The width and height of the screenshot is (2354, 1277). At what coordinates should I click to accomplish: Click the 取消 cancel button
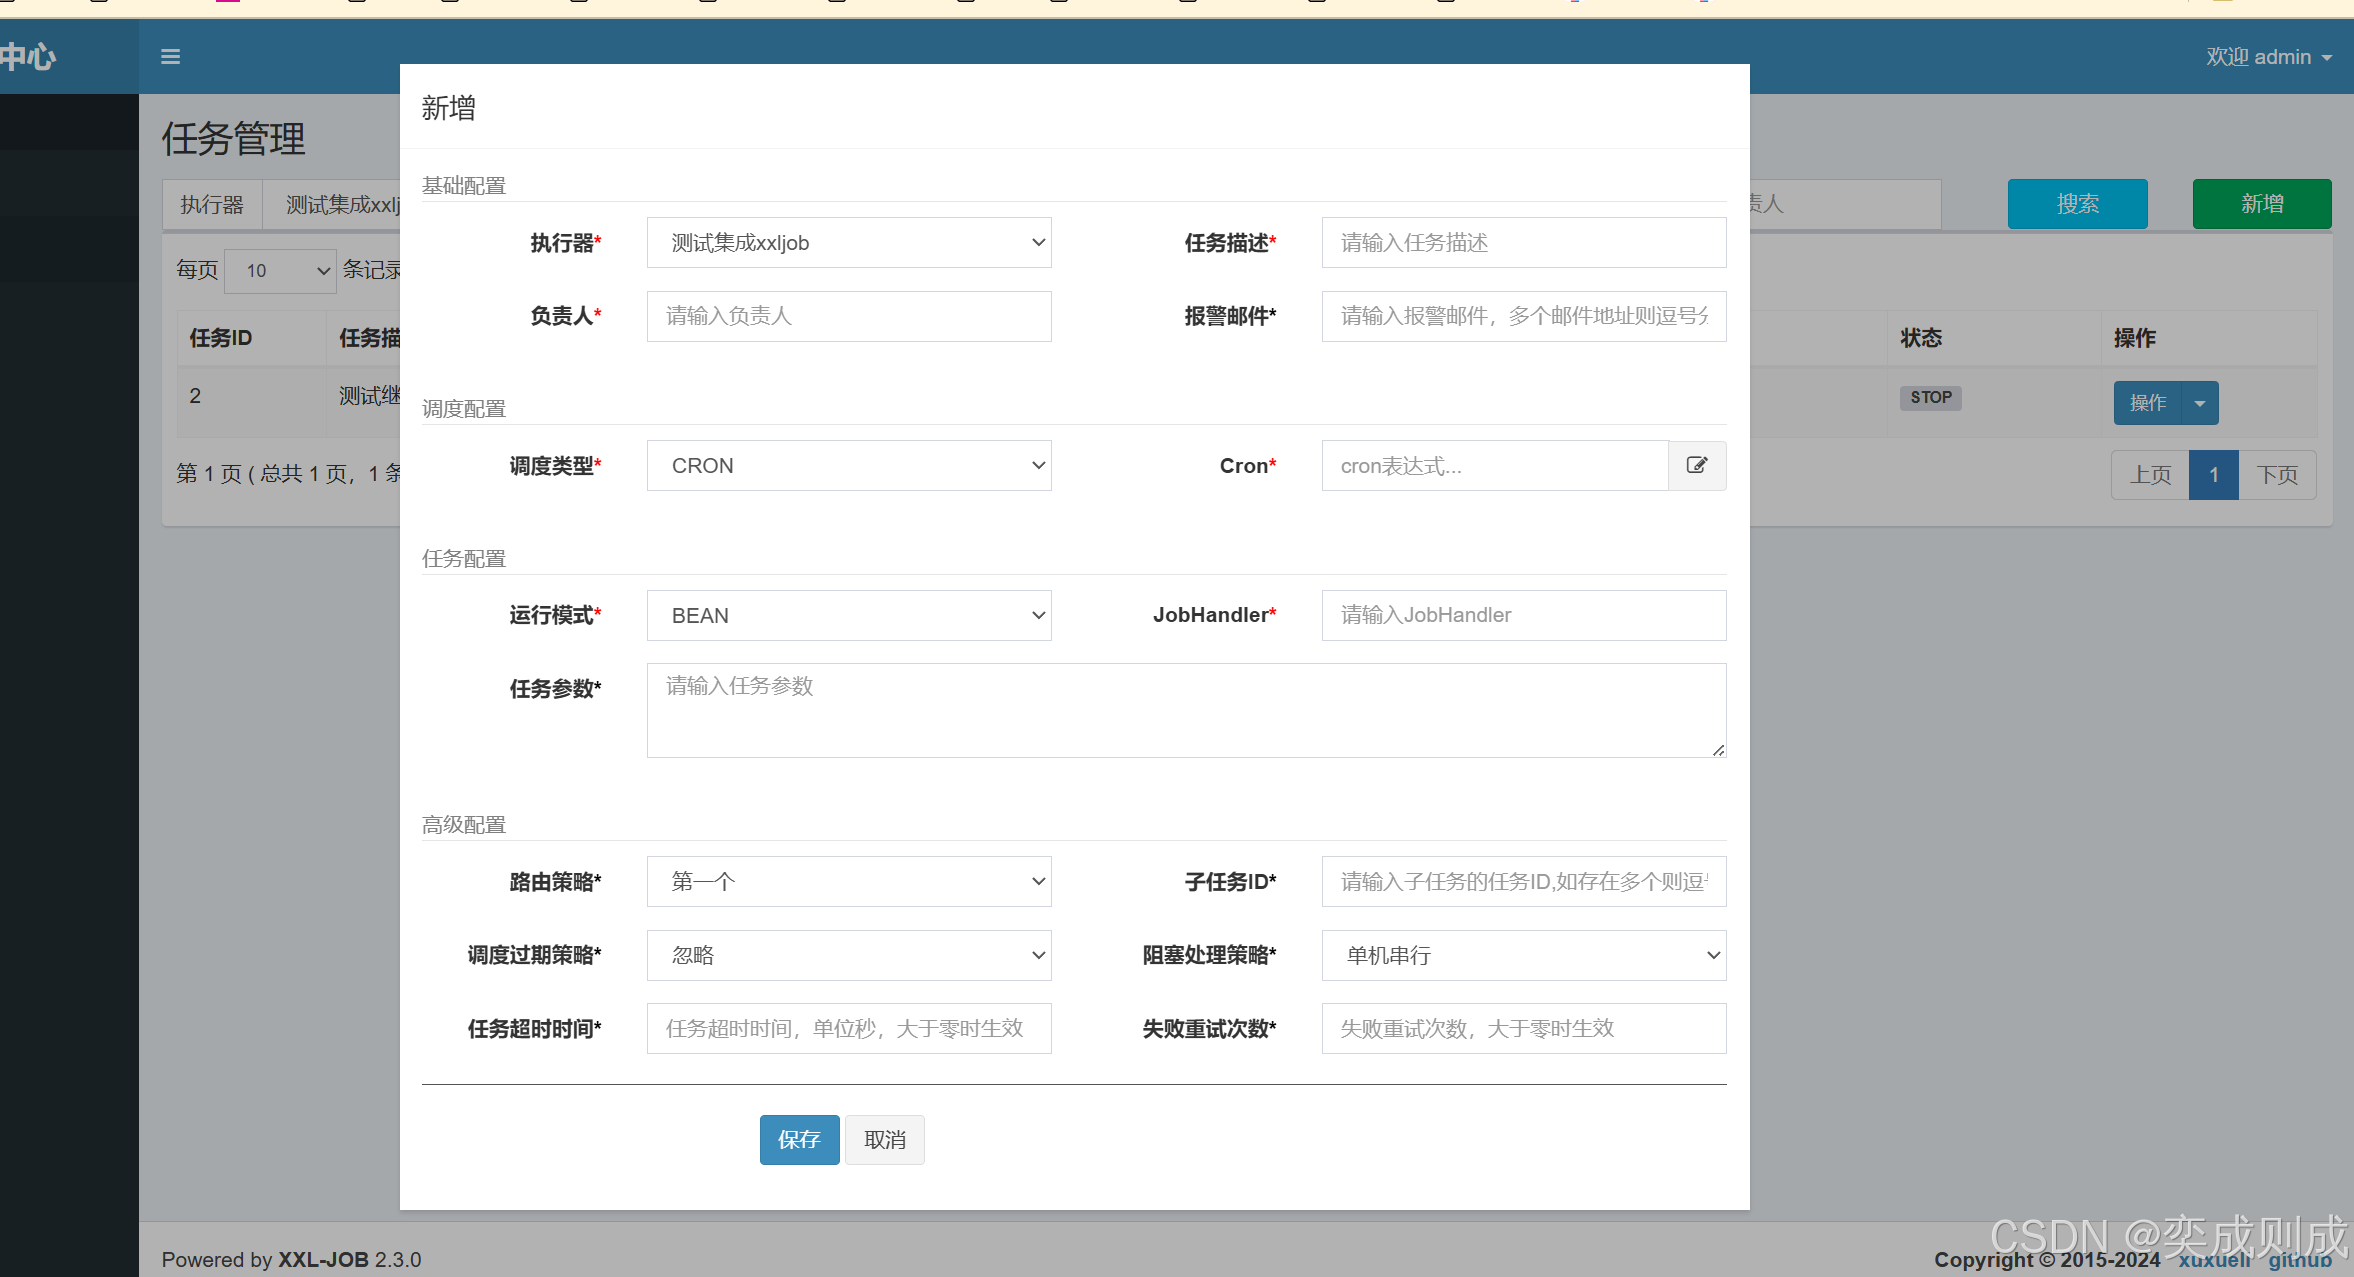[x=884, y=1140]
